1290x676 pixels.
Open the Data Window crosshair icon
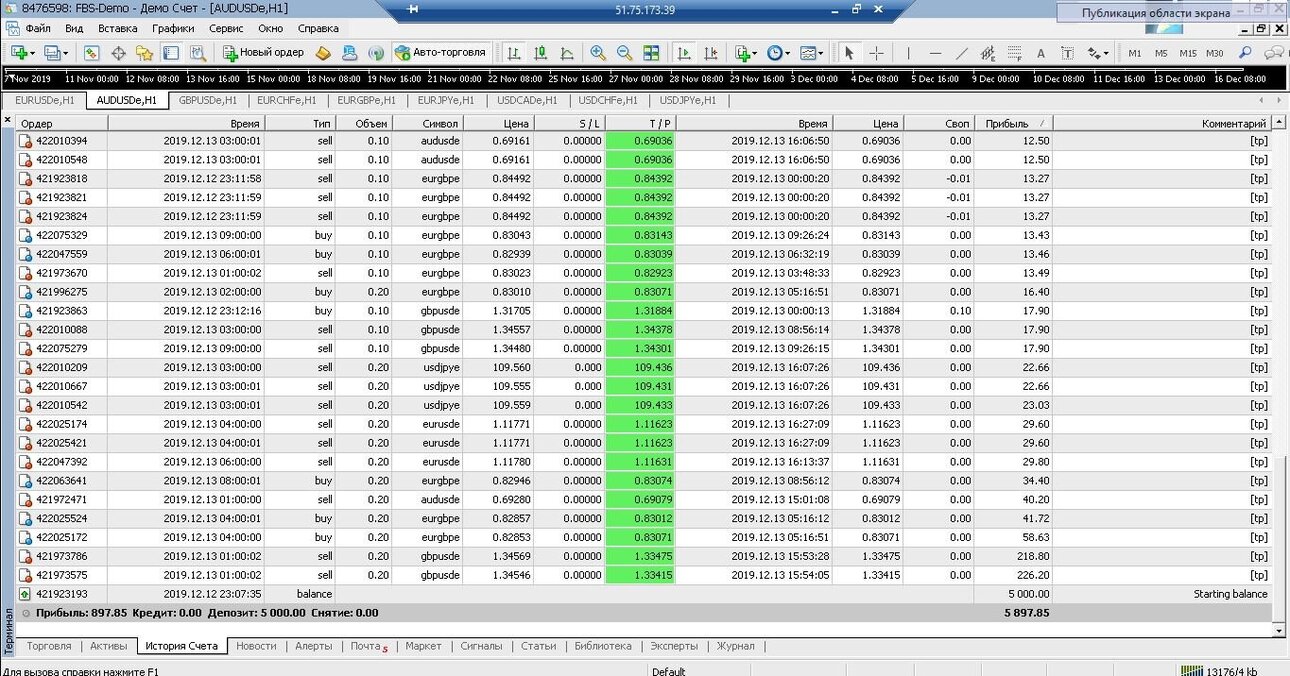click(118, 53)
